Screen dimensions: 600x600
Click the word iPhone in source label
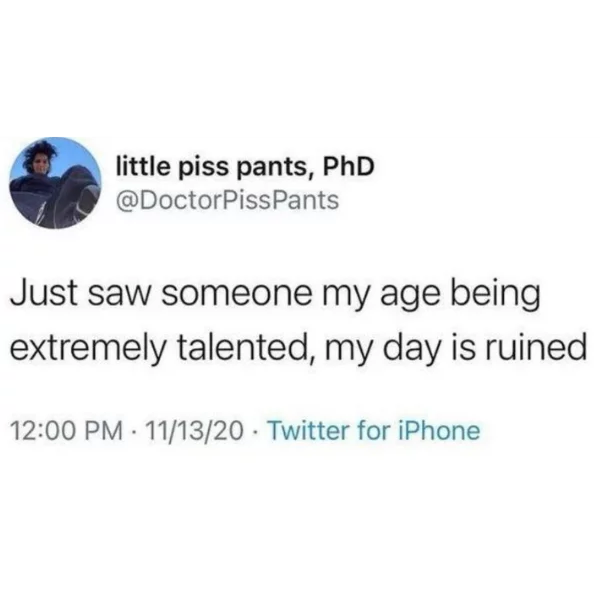point(439,430)
